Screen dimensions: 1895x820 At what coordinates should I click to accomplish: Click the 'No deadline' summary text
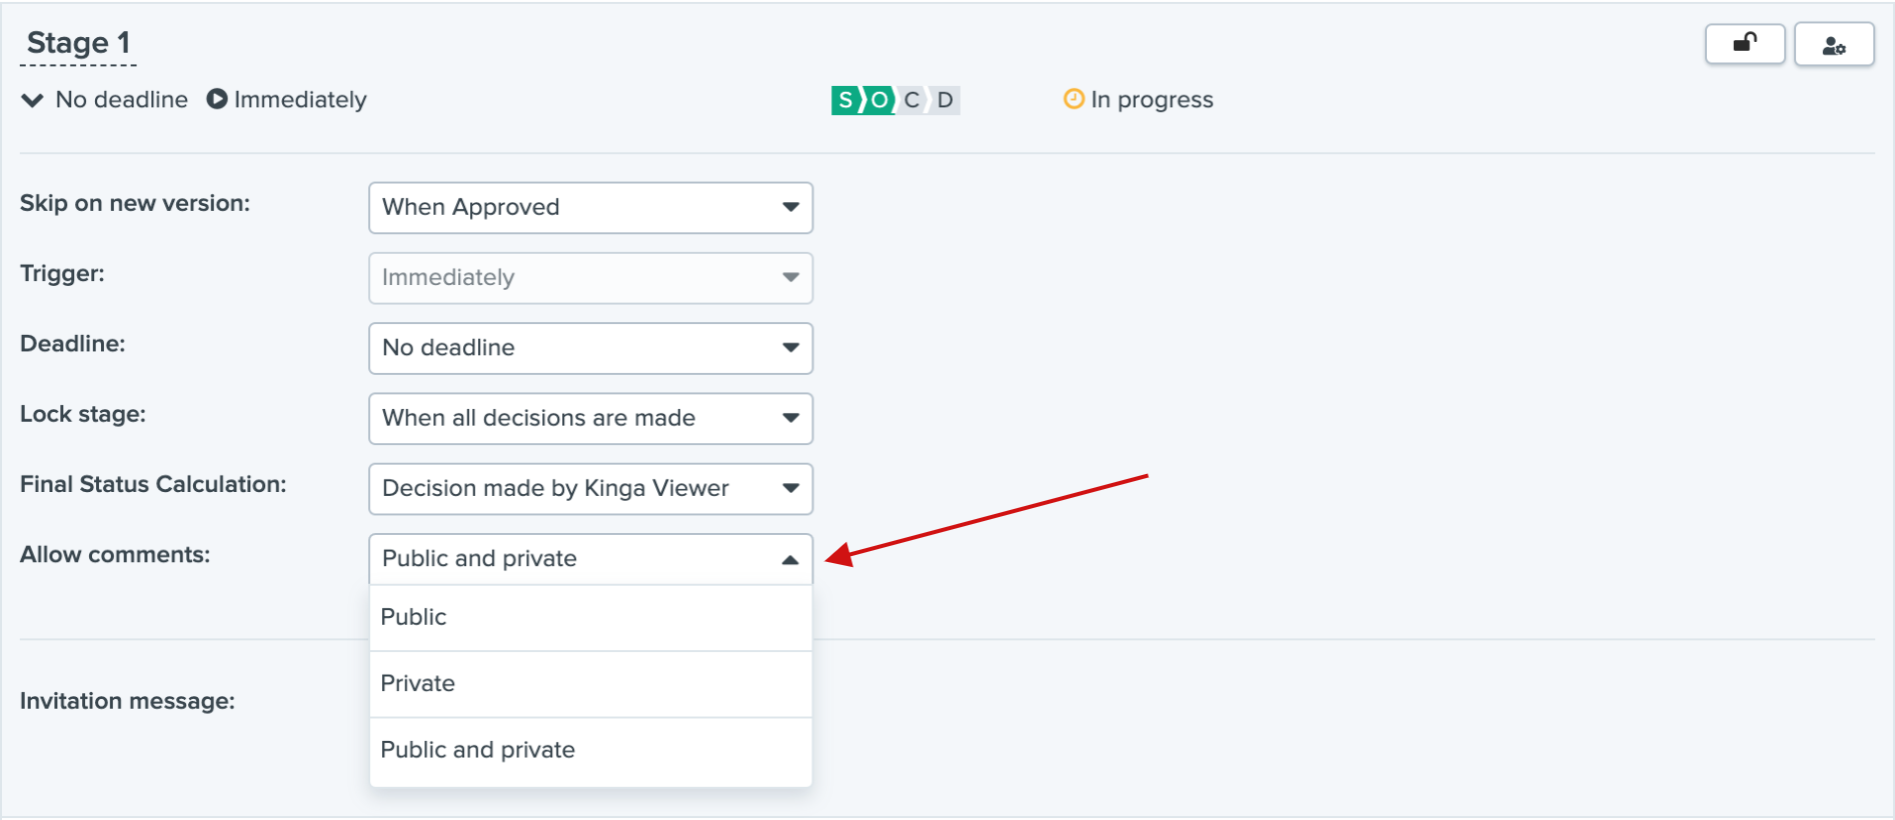[x=121, y=100]
